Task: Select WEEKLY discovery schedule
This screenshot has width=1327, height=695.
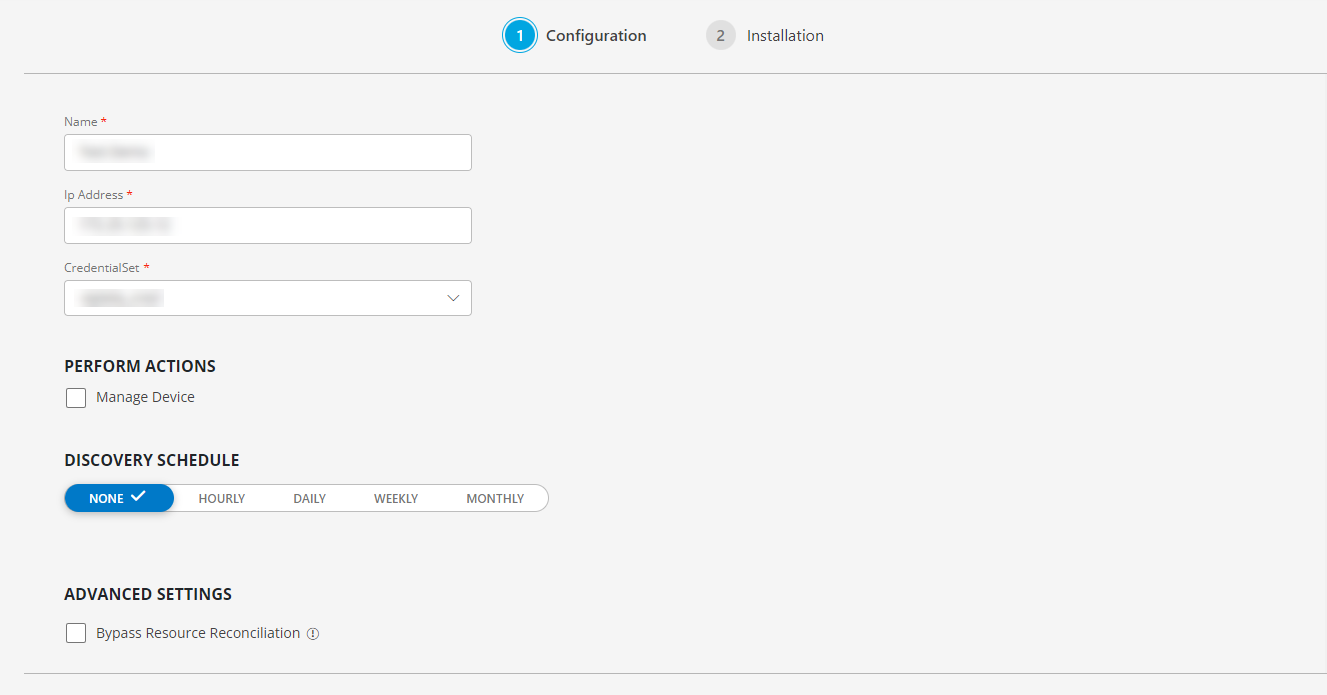Action: coord(396,497)
